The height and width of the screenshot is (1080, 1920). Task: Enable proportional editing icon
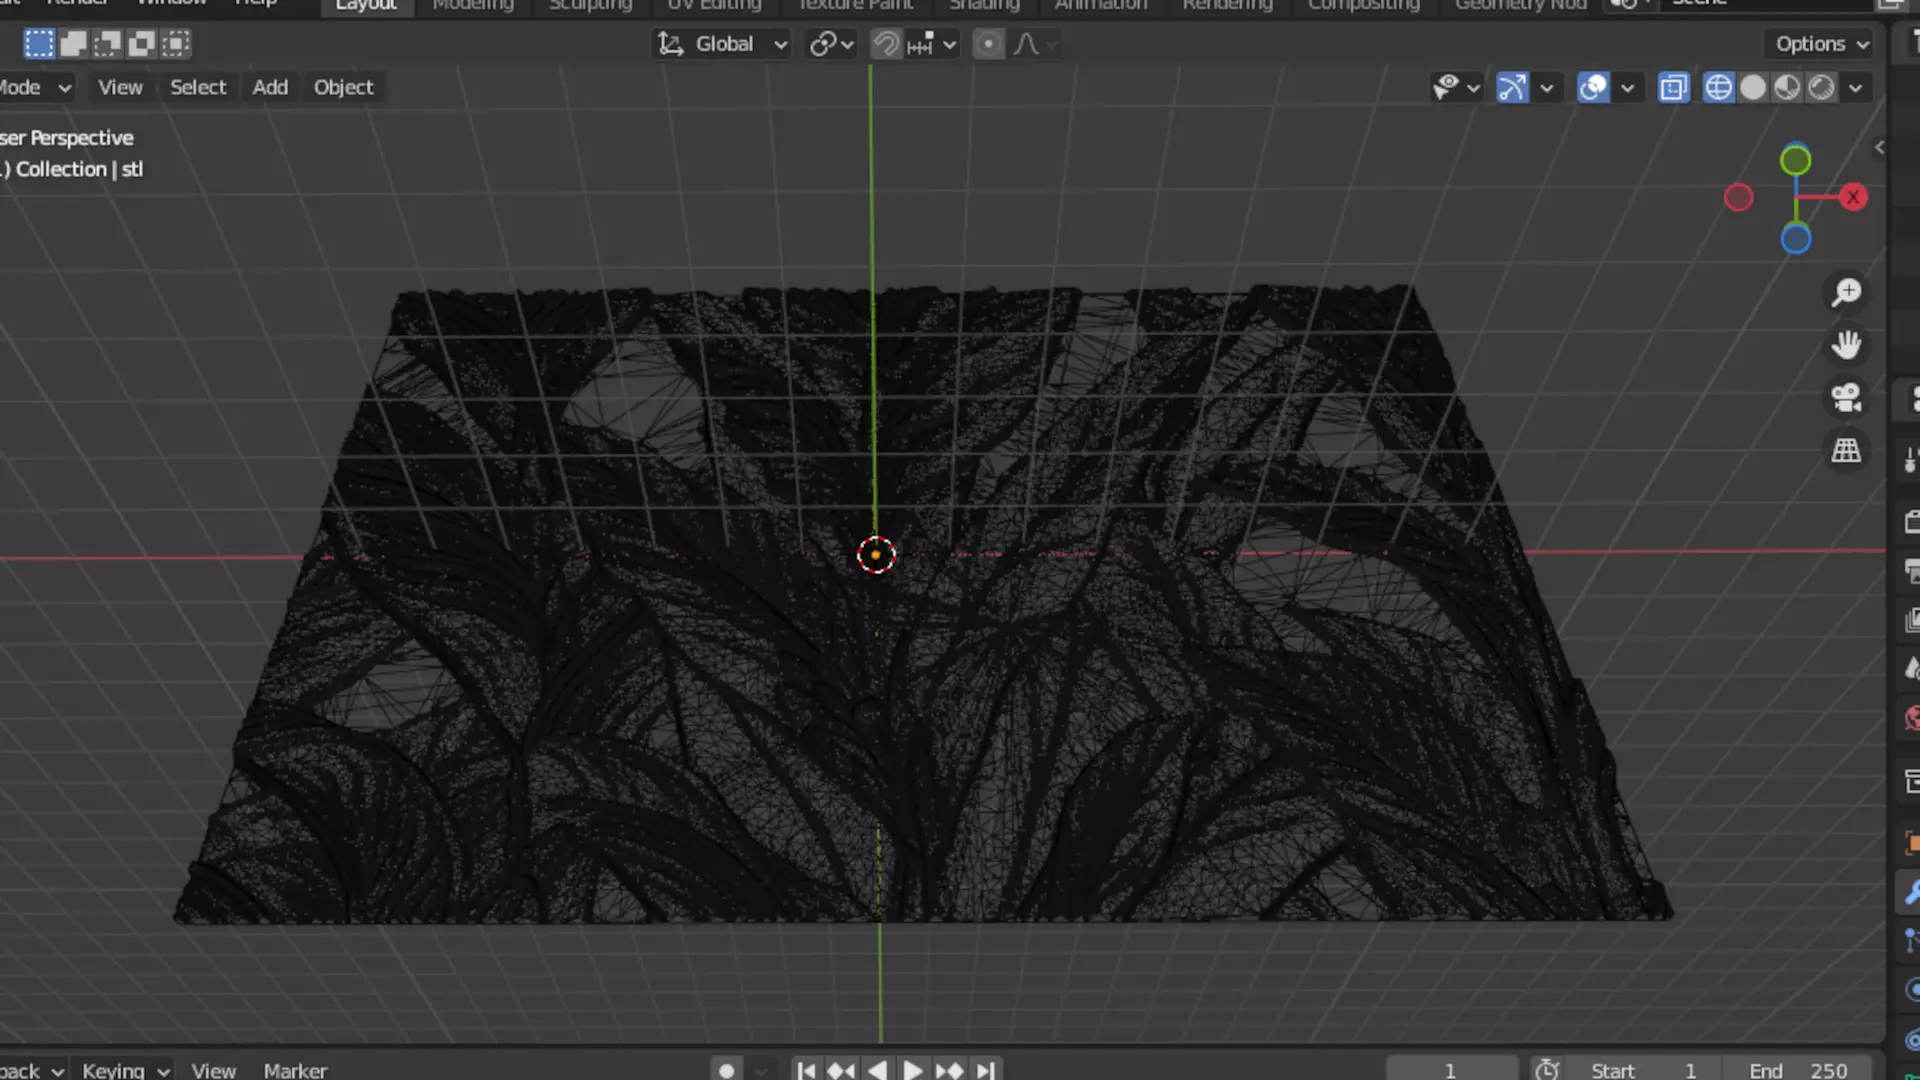click(988, 44)
